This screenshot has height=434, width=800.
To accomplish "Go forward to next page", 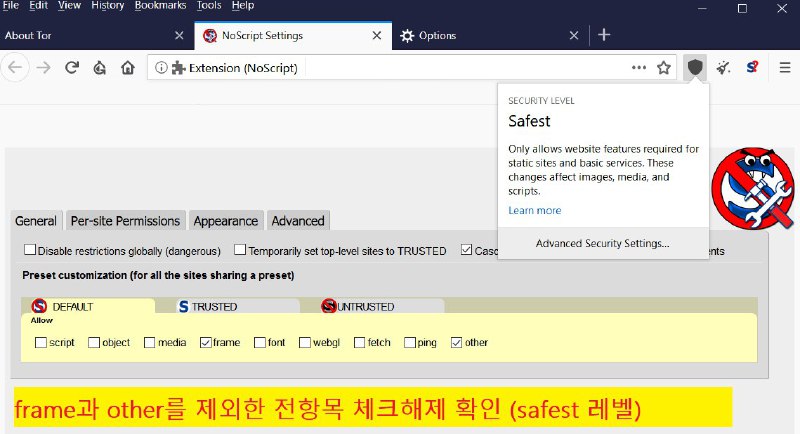I will click(43, 67).
